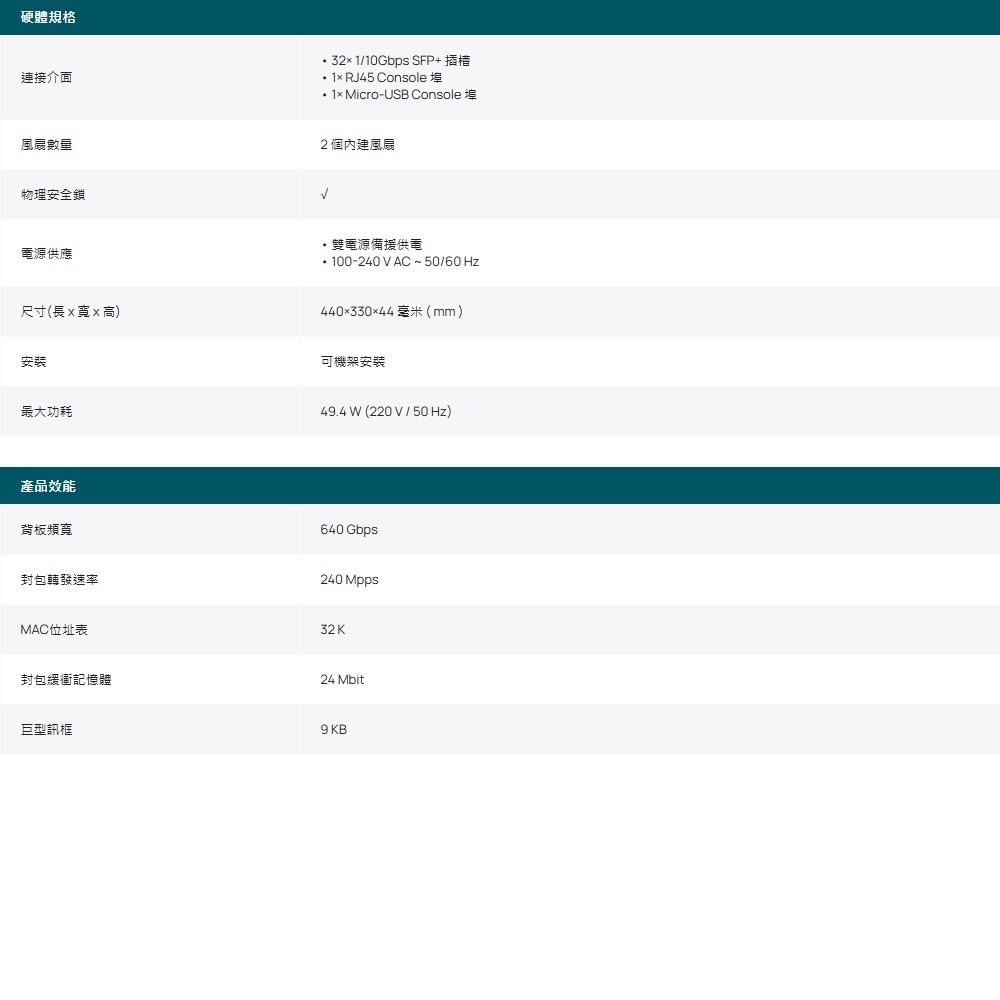Click the 產品效能 section header
The image size is (1000, 1000).
click(x=500, y=486)
